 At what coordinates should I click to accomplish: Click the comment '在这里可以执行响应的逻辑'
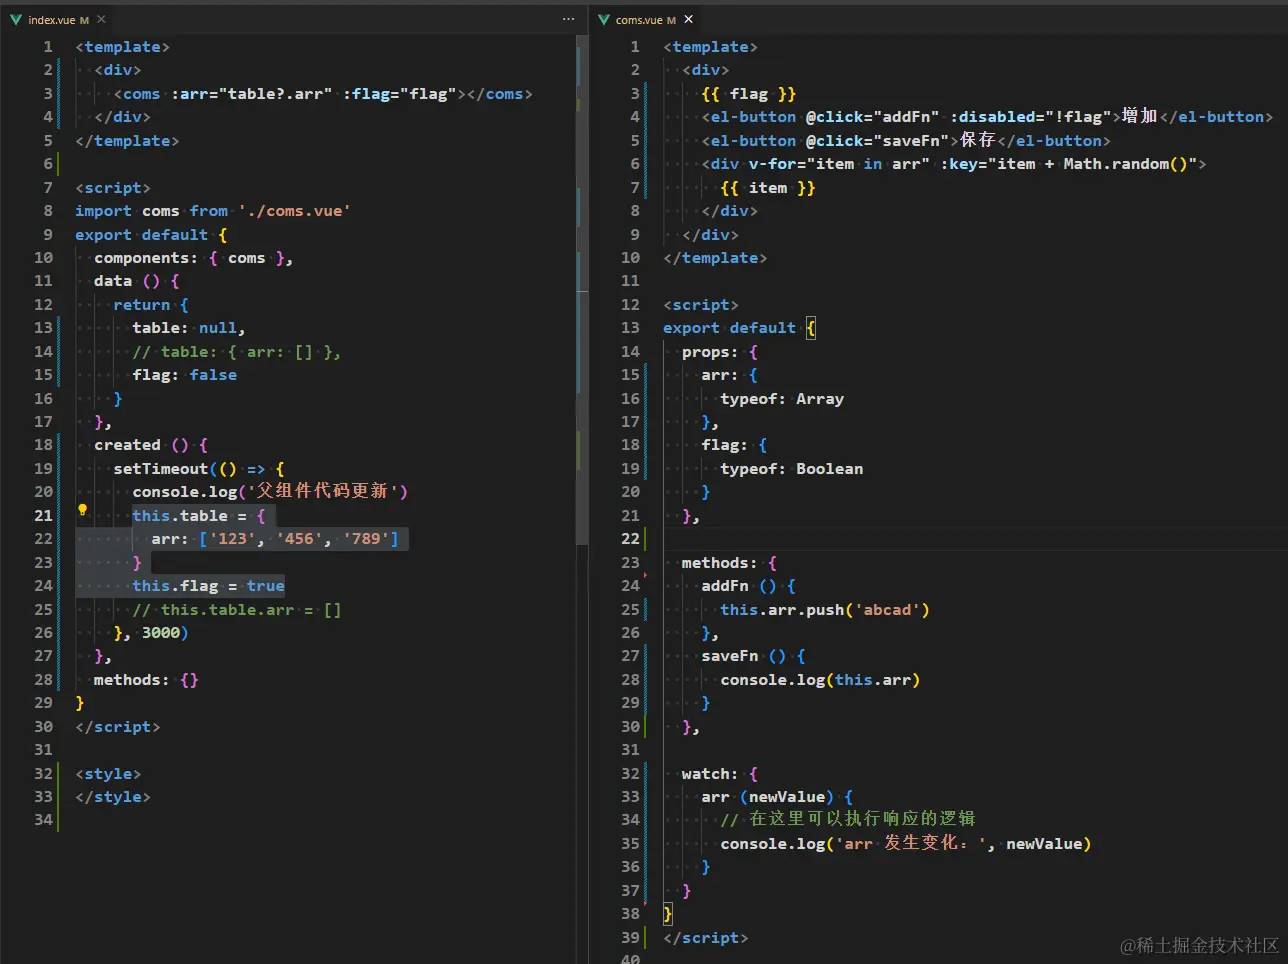point(863,819)
